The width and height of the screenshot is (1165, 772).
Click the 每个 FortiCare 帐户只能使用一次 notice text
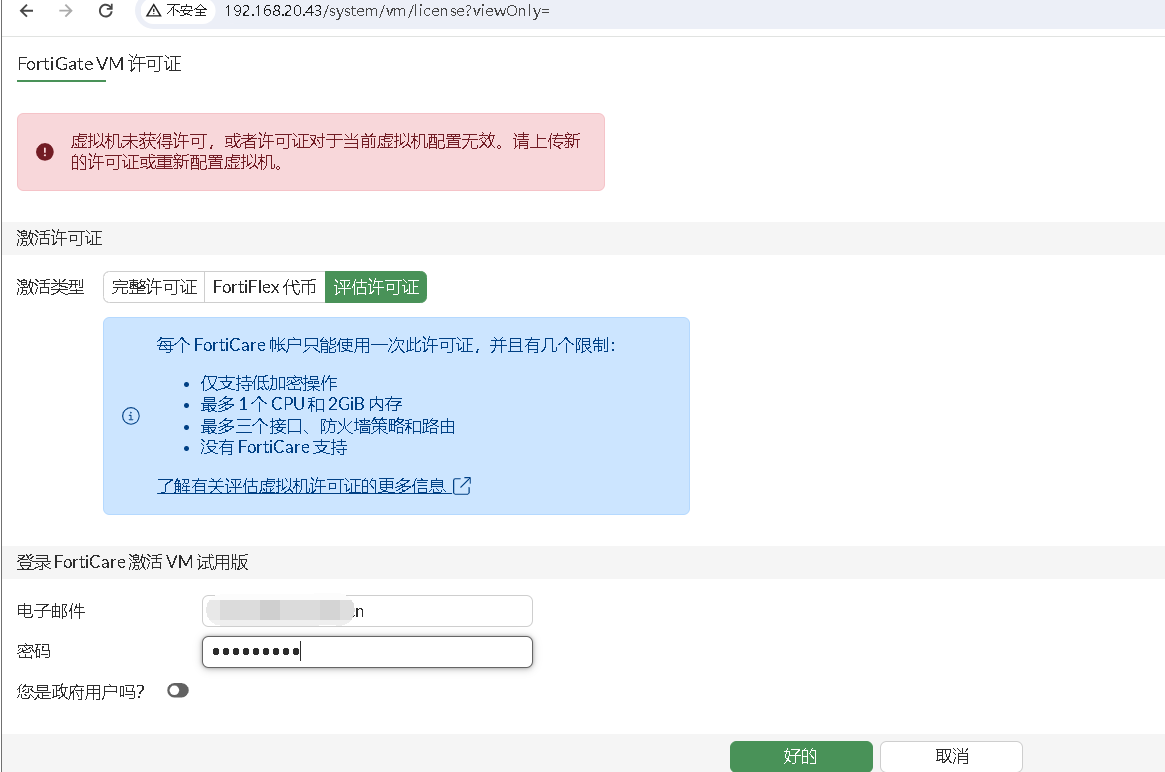click(x=386, y=346)
